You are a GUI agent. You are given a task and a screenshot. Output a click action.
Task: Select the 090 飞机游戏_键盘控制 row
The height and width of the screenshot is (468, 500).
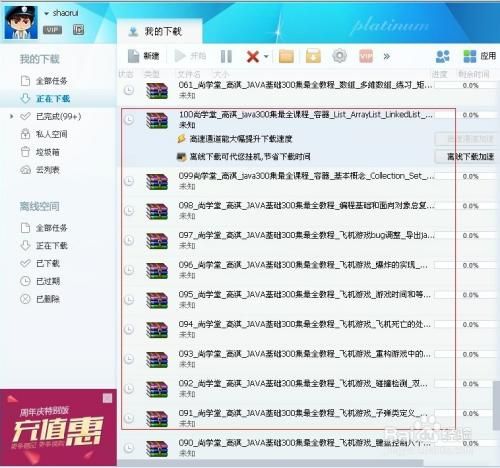tap(308, 448)
